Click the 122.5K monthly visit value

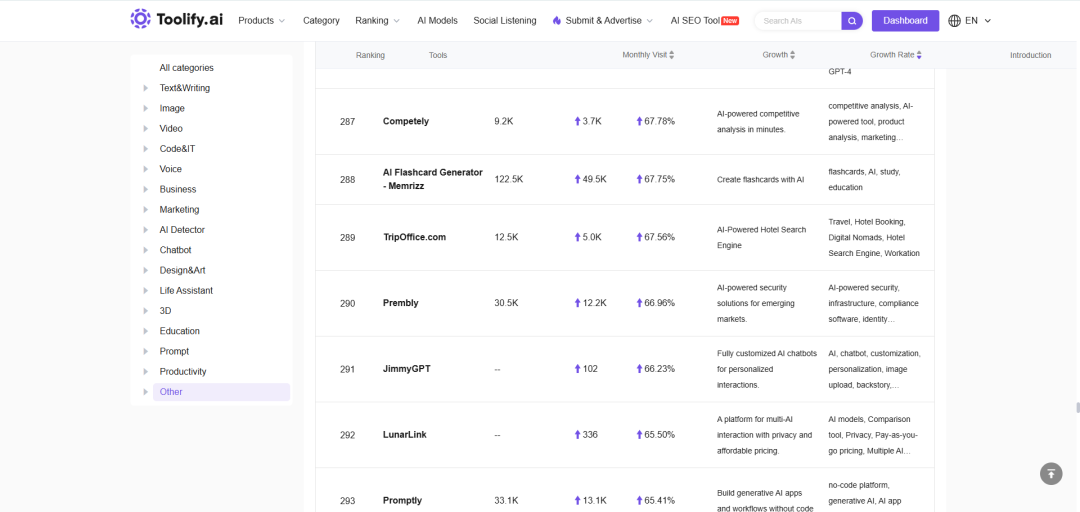[x=509, y=179]
